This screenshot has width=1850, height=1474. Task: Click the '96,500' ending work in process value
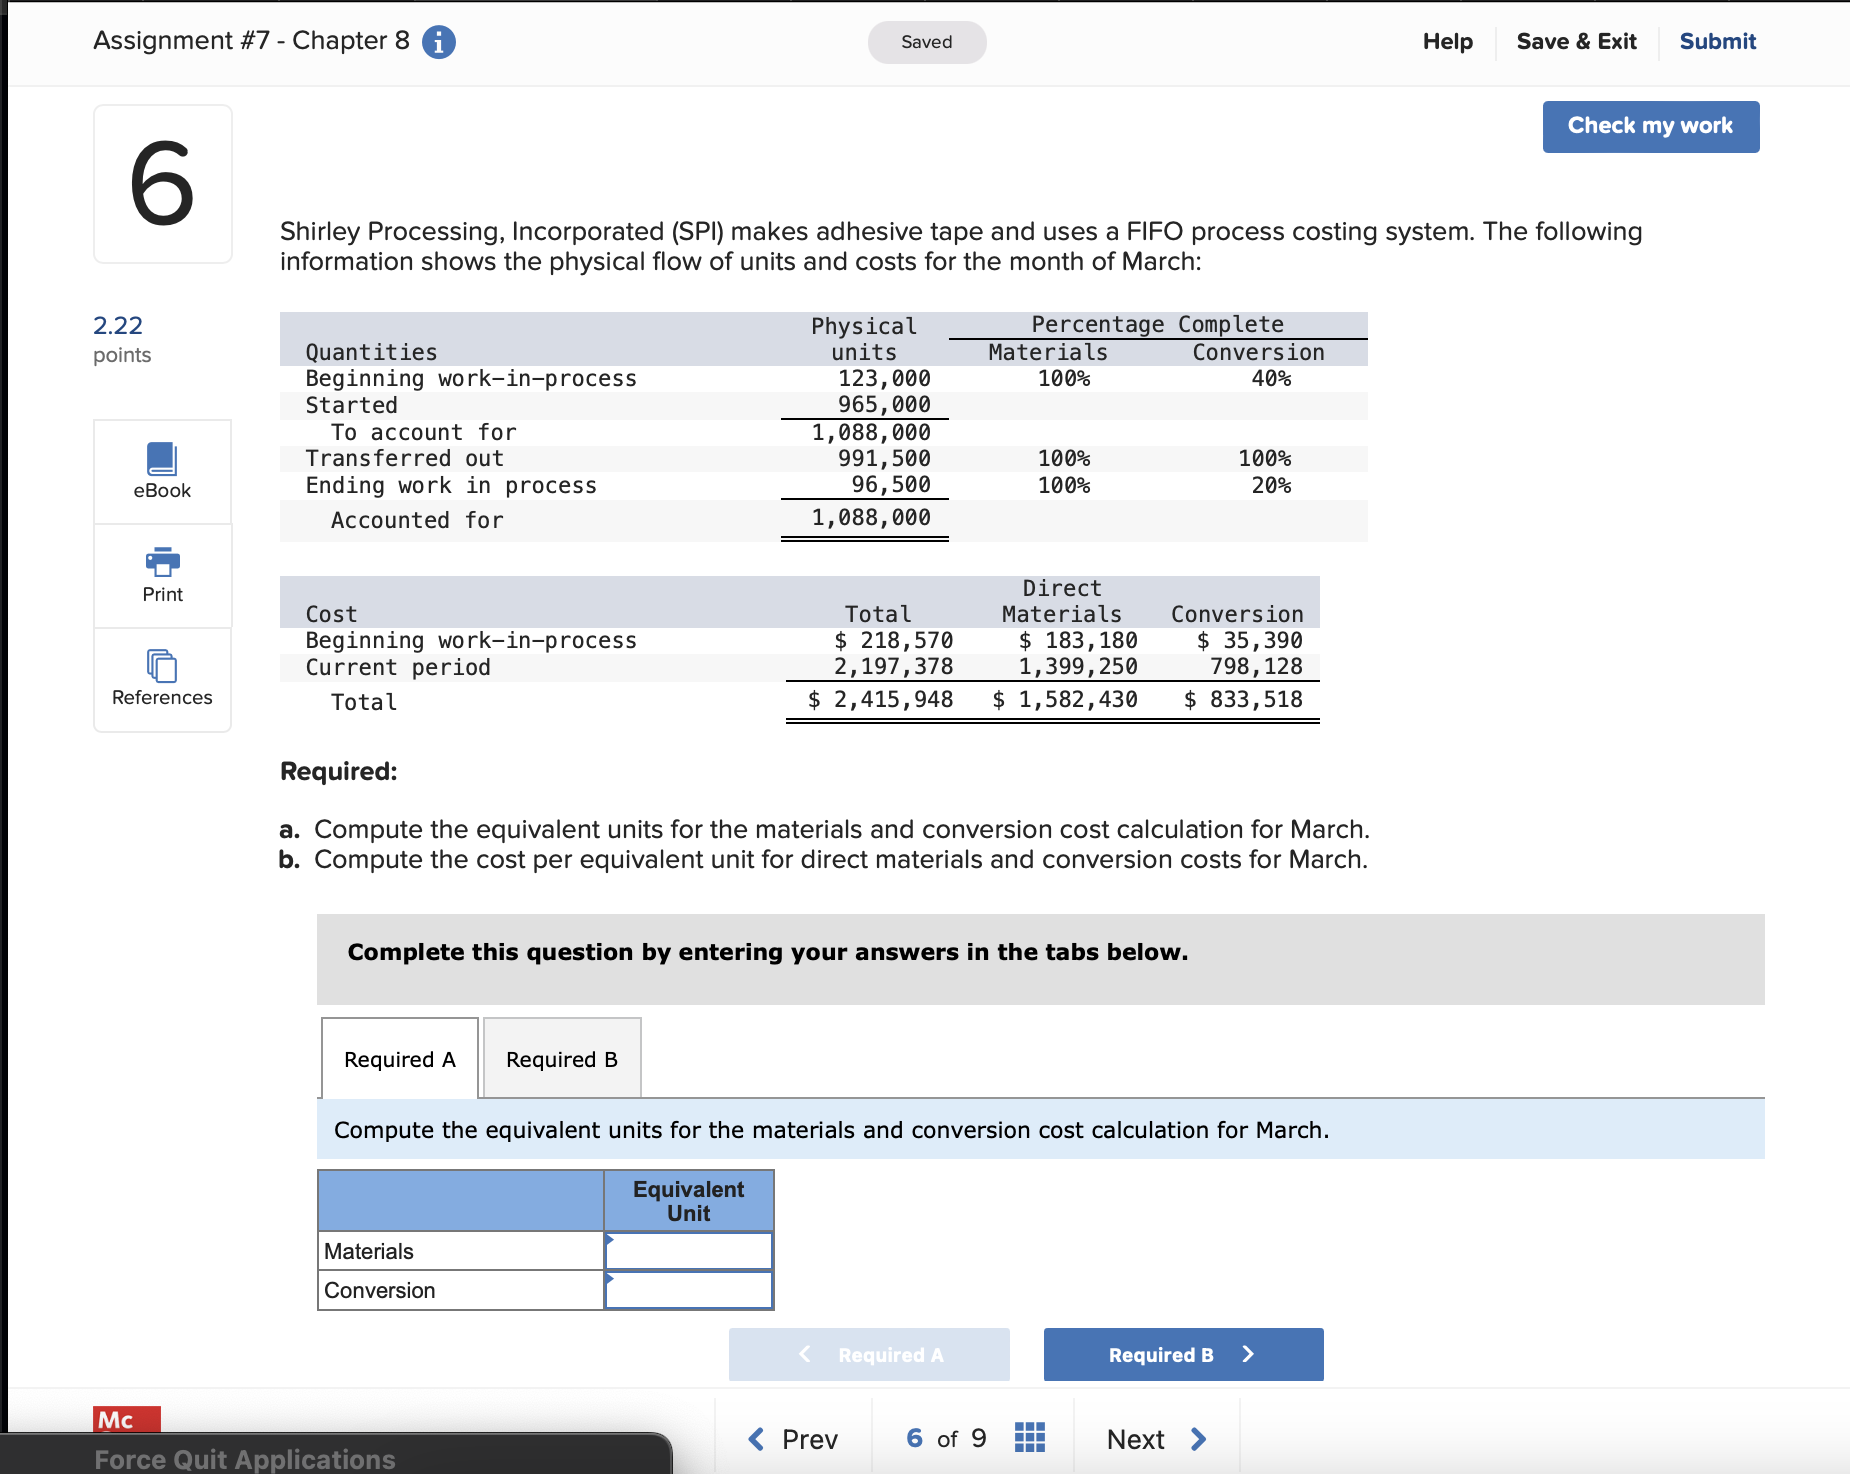point(891,485)
